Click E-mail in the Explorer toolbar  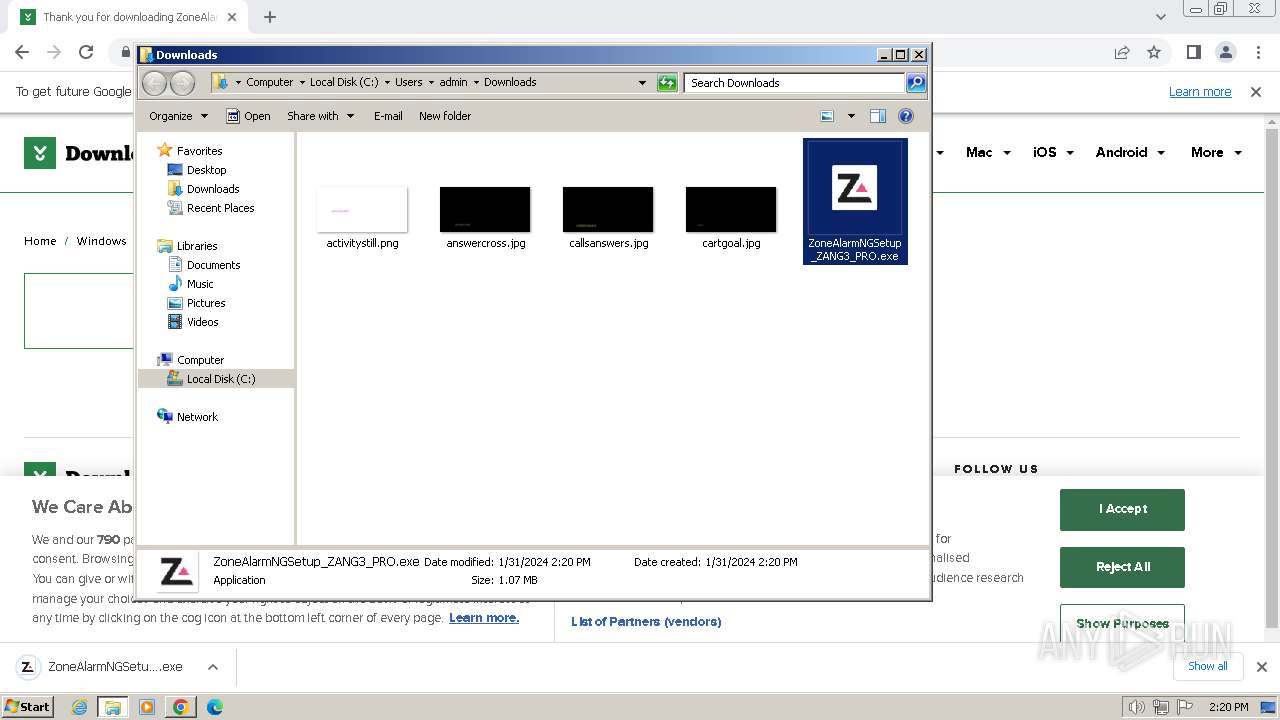tap(388, 116)
